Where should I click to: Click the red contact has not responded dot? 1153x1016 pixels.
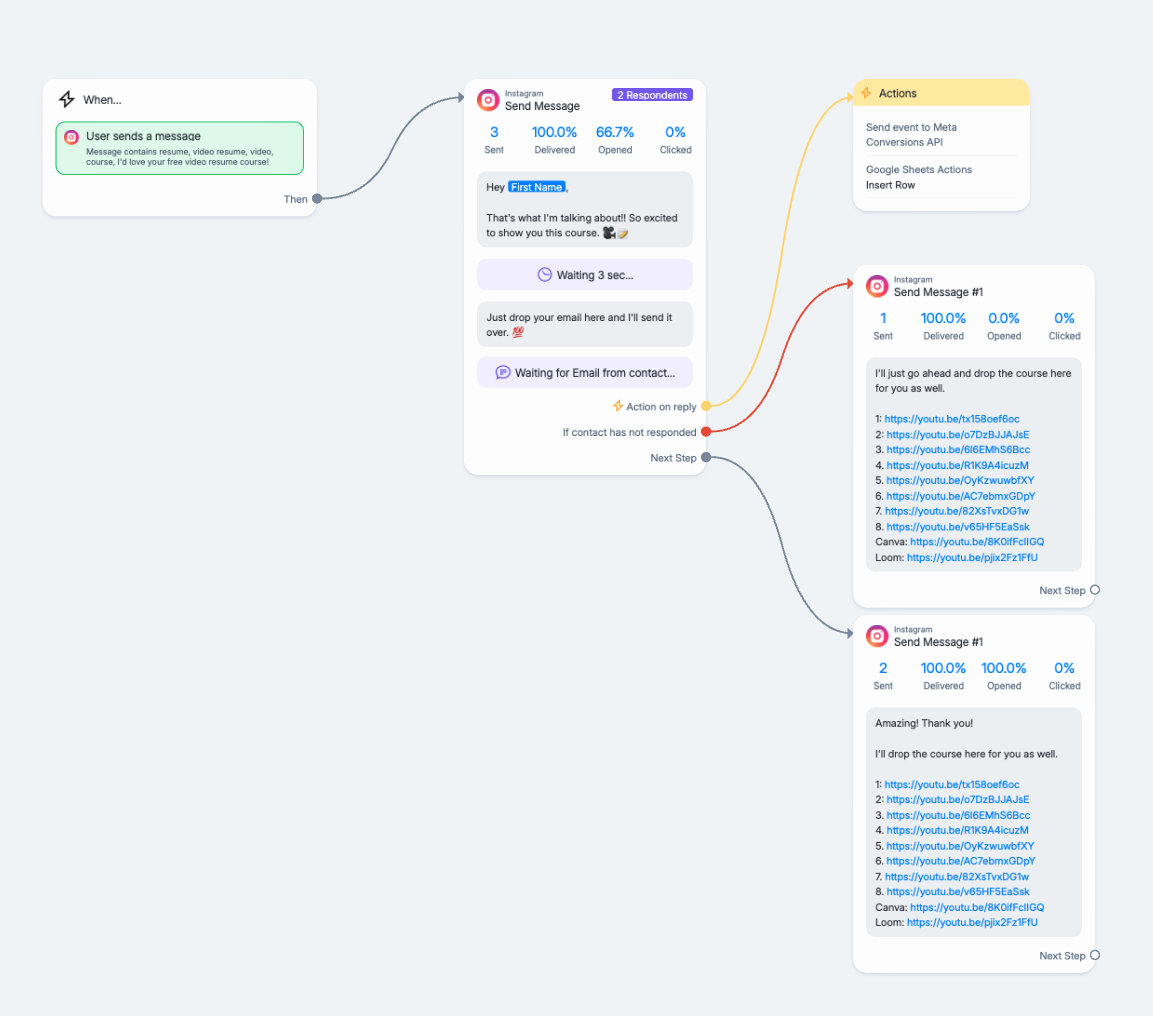coord(706,432)
